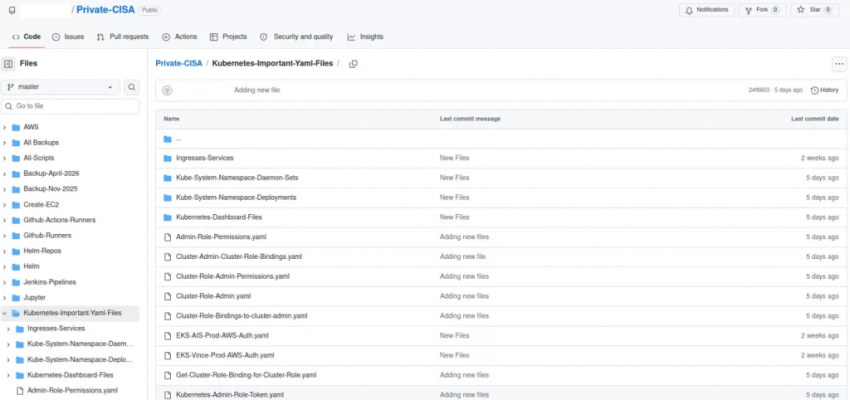Open Kubernetes-Dashboard-Files in the sidebar tree
The width and height of the screenshot is (850, 400).
pyautogui.click(x=70, y=375)
